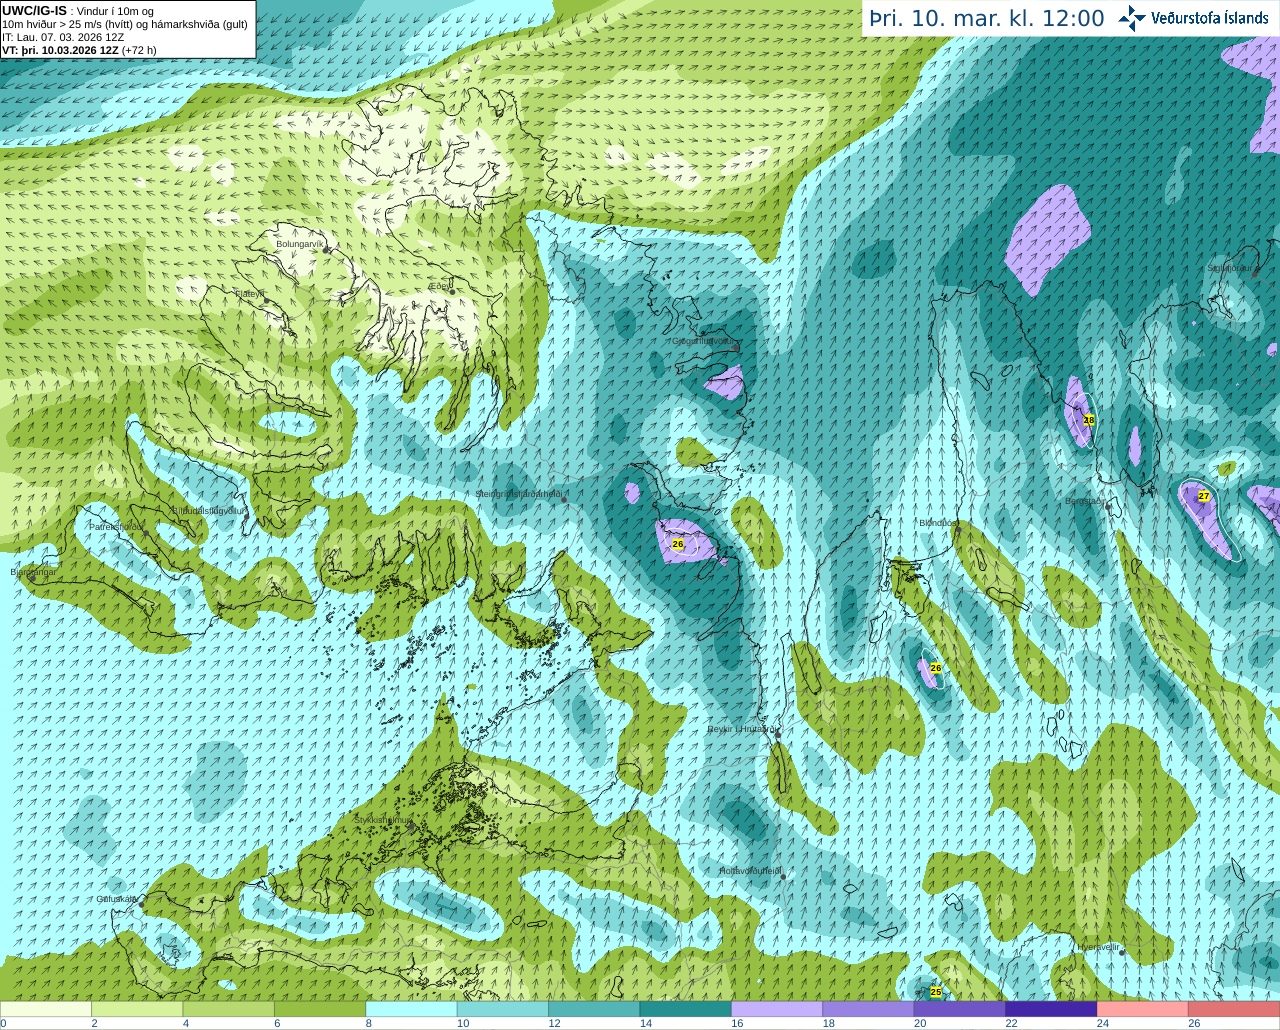This screenshot has height=1030, width=1280.
Task: Click the Blönduós station dot
Action: point(957,530)
